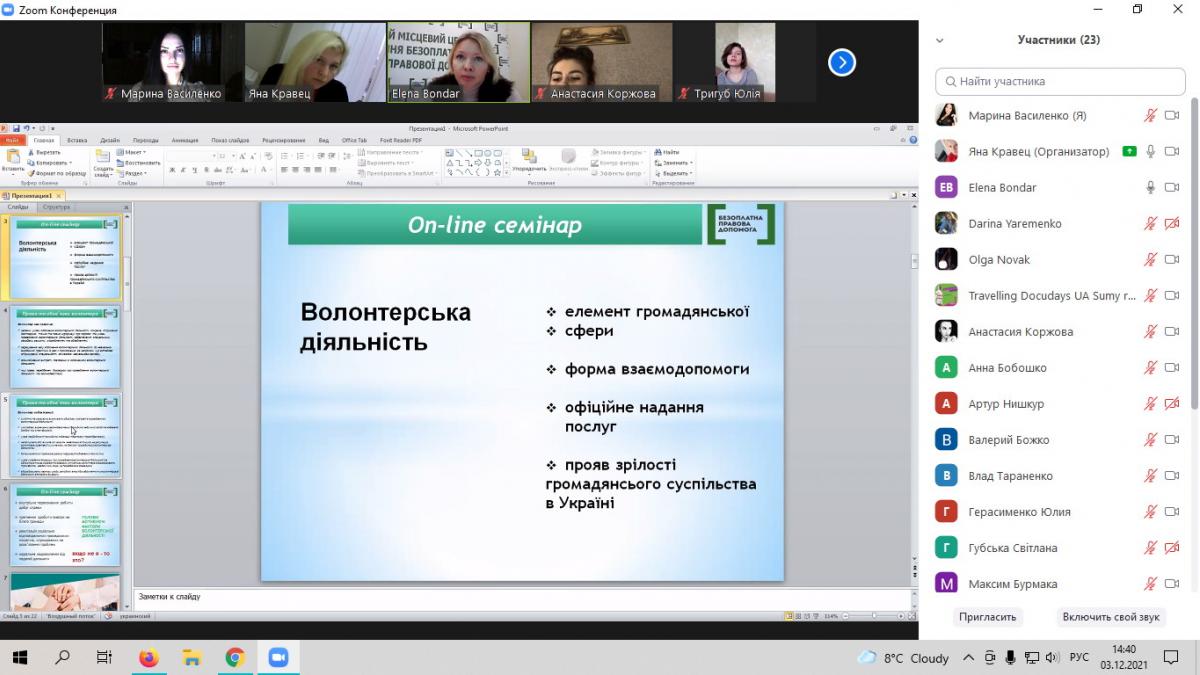Image resolution: width=1200 pixels, height=675 pixels.
Task: Click the Zoom icon in the taskbar
Action: click(278, 657)
